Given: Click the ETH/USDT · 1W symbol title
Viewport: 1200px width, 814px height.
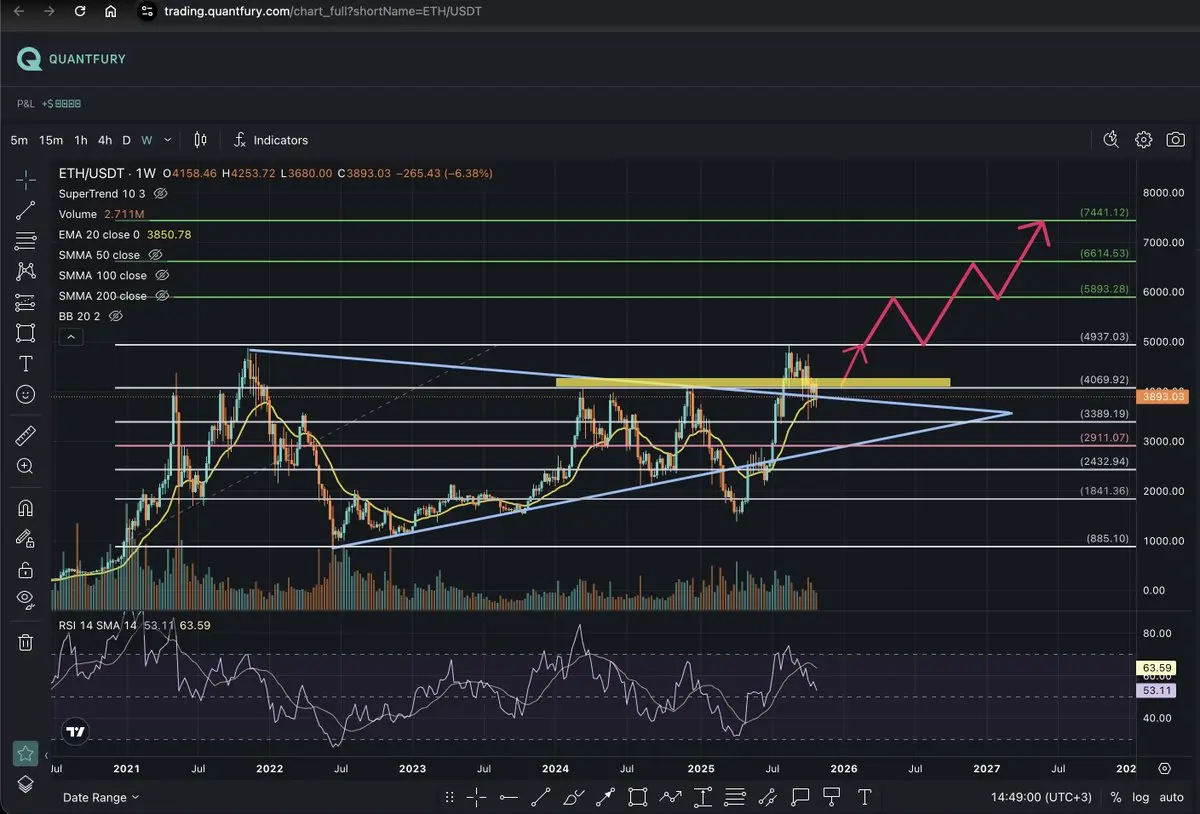Looking at the screenshot, I should 107,173.
